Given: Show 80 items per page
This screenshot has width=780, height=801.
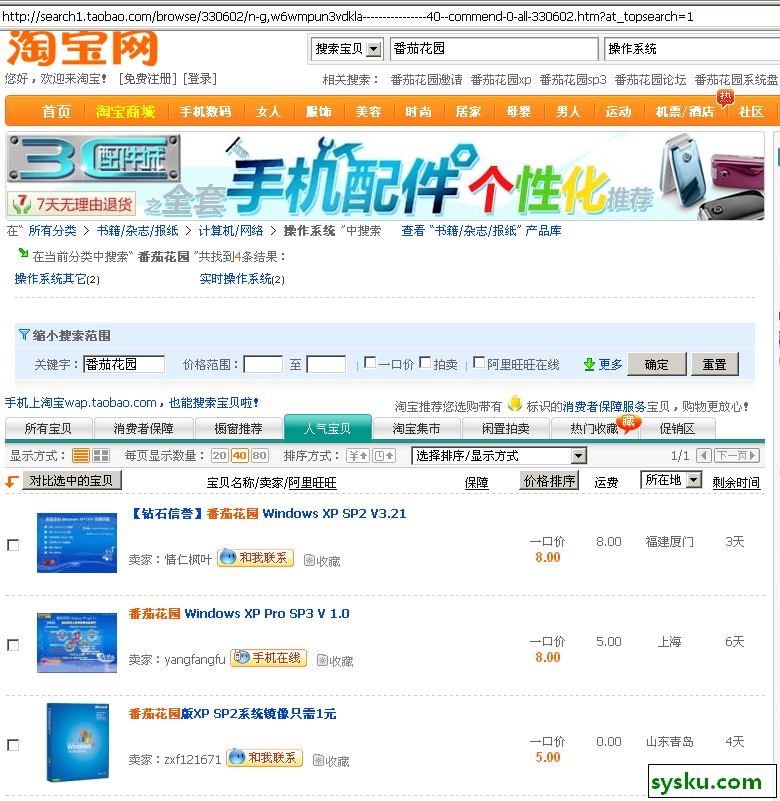Looking at the screenshot, I should pos(259,456).
